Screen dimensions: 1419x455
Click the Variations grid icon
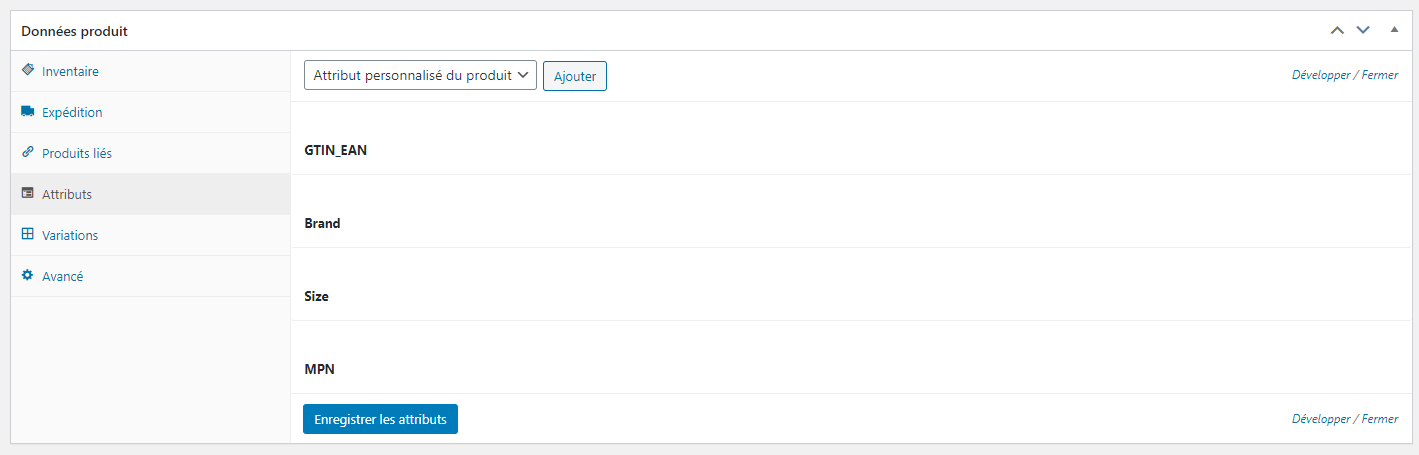[28, 235]
